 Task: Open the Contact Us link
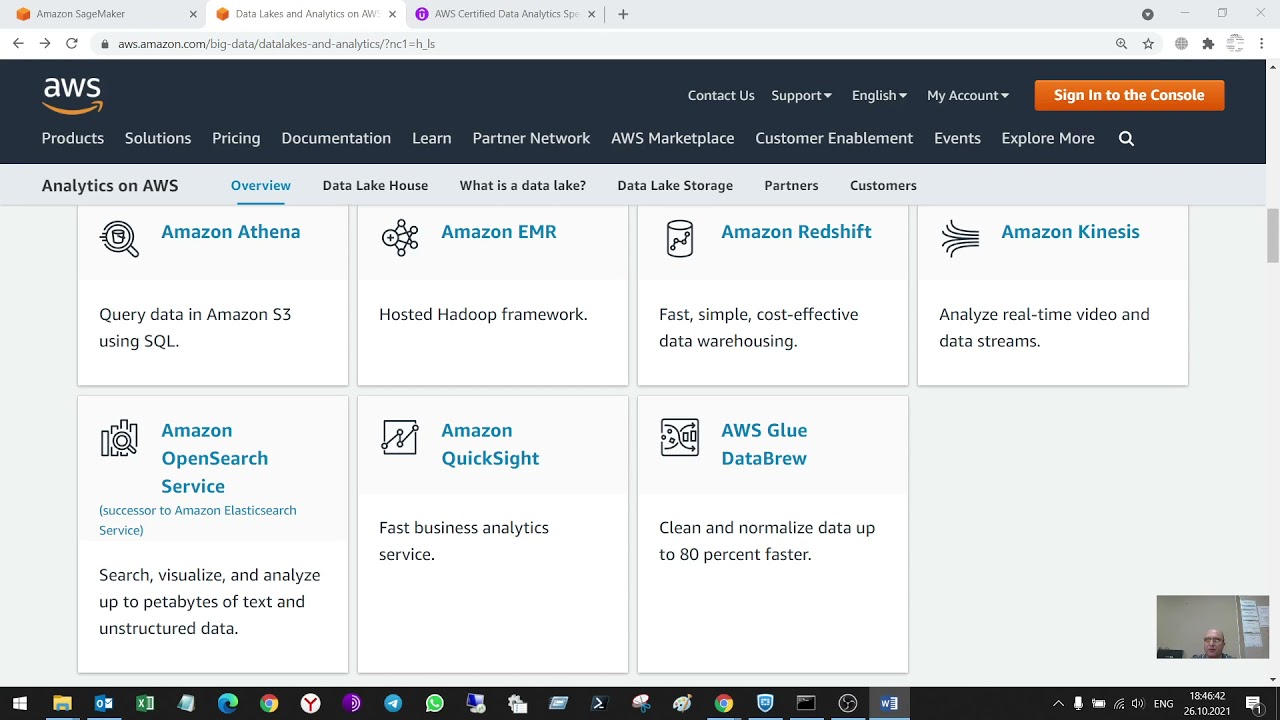[x=721, y=95]
